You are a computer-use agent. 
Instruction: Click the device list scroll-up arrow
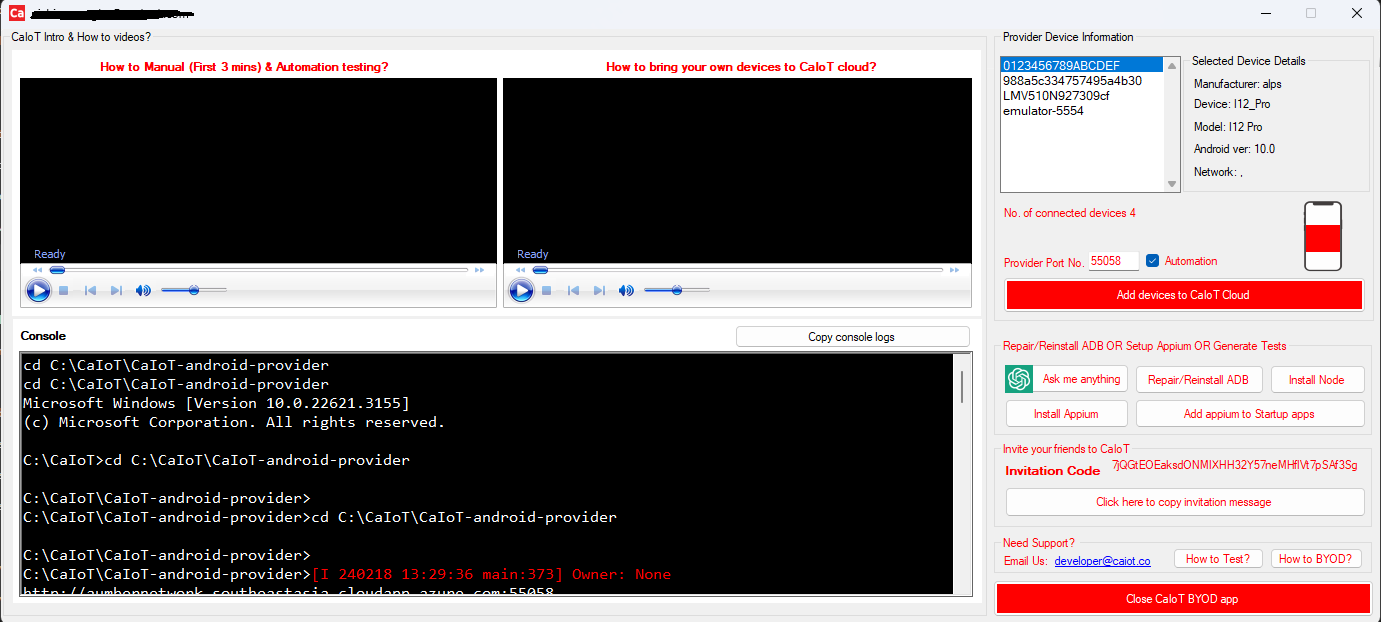tap(1173, 66)
